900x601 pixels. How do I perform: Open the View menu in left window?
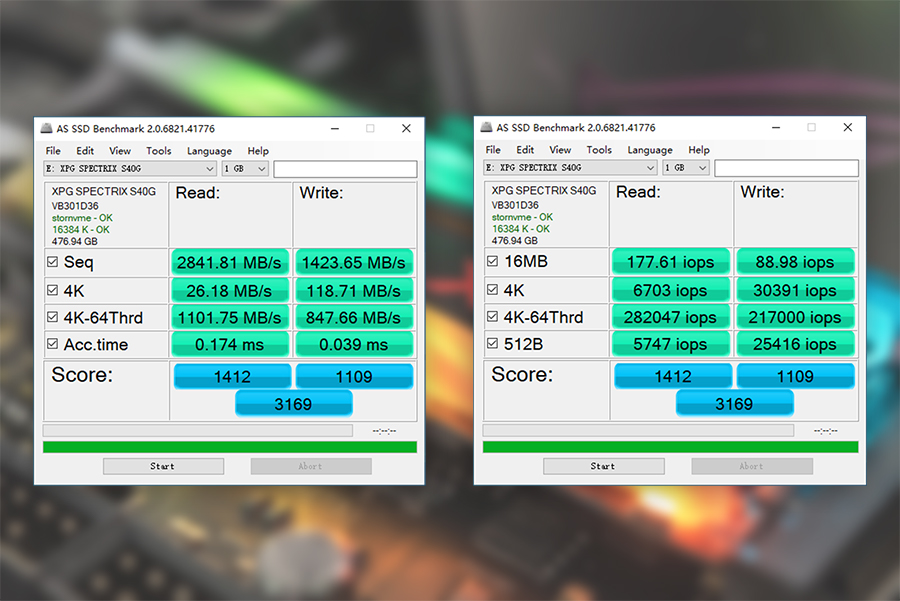pos(120,151)
